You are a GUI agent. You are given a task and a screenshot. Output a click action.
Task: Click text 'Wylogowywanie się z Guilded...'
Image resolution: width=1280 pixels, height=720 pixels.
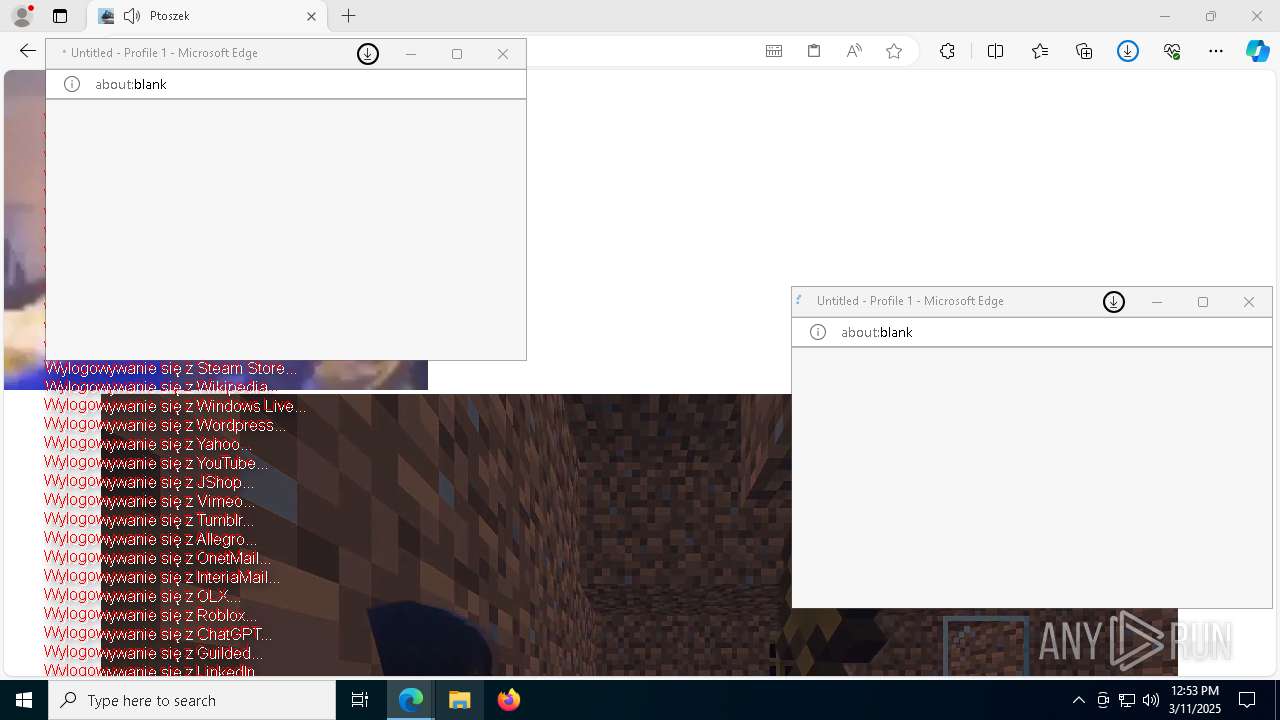click(154, 653)
